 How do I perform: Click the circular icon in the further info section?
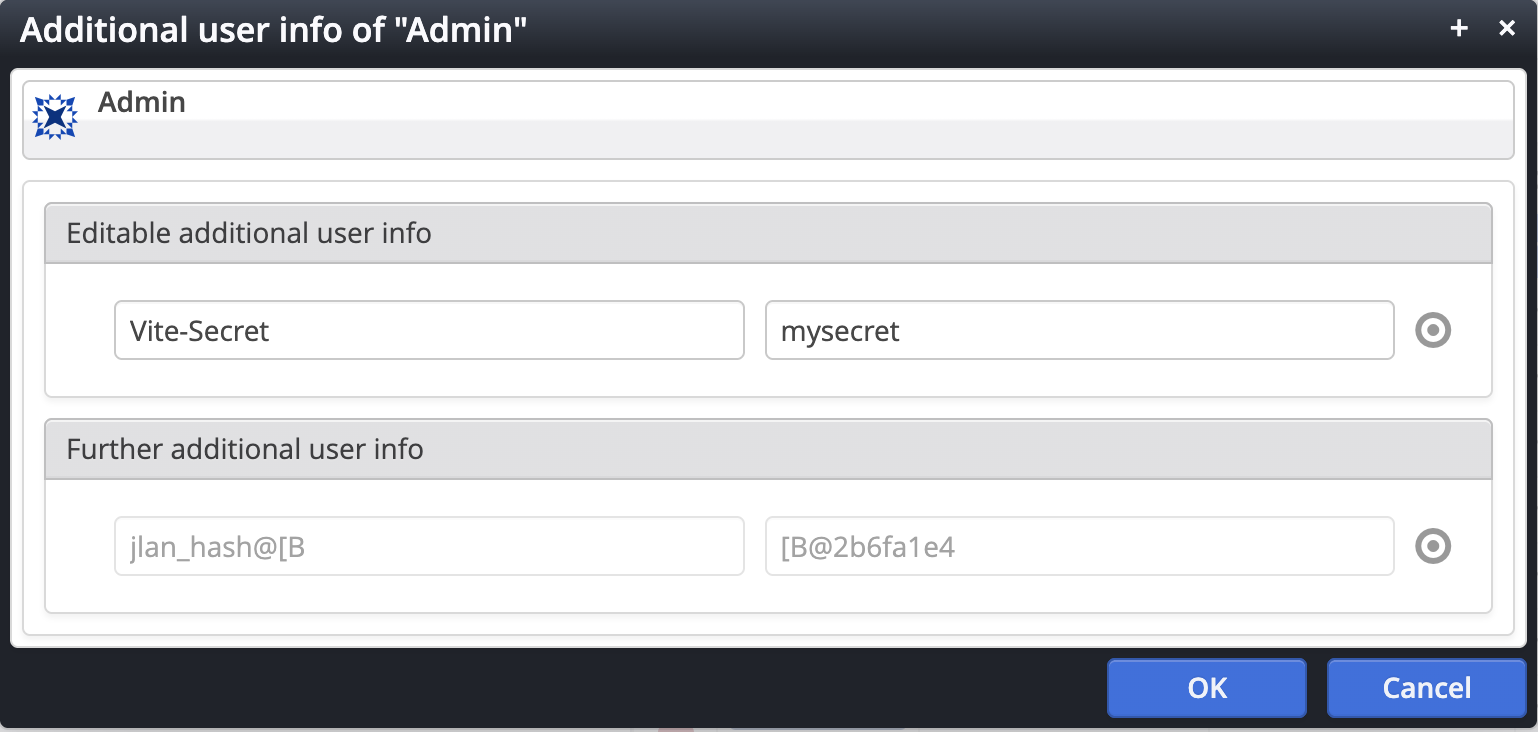coord(1433,546)
